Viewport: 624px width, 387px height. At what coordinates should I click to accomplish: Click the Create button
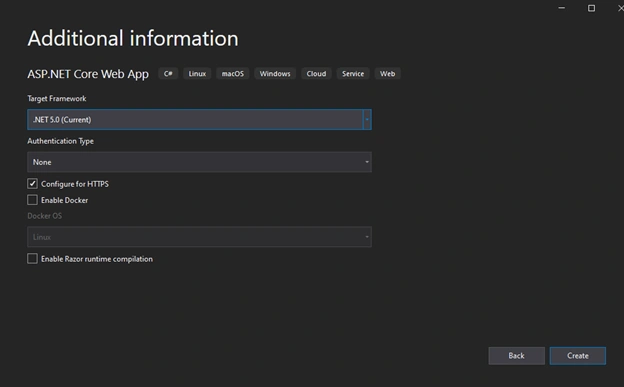click(x=578, y=356)
